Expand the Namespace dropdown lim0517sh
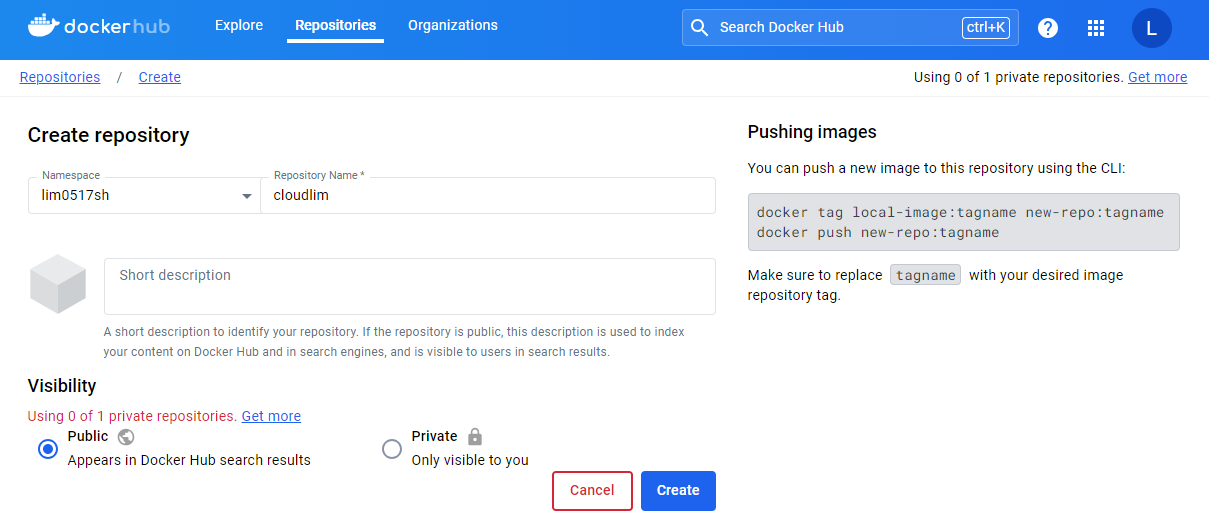 point(144,195)
